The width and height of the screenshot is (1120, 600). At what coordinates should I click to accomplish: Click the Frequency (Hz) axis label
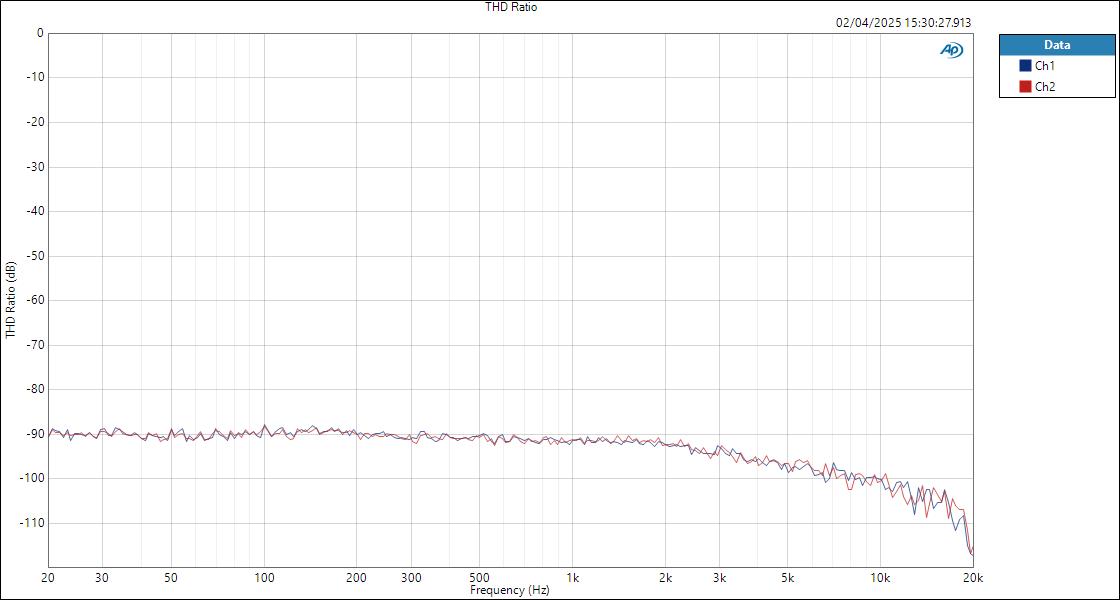pos(508,590)
